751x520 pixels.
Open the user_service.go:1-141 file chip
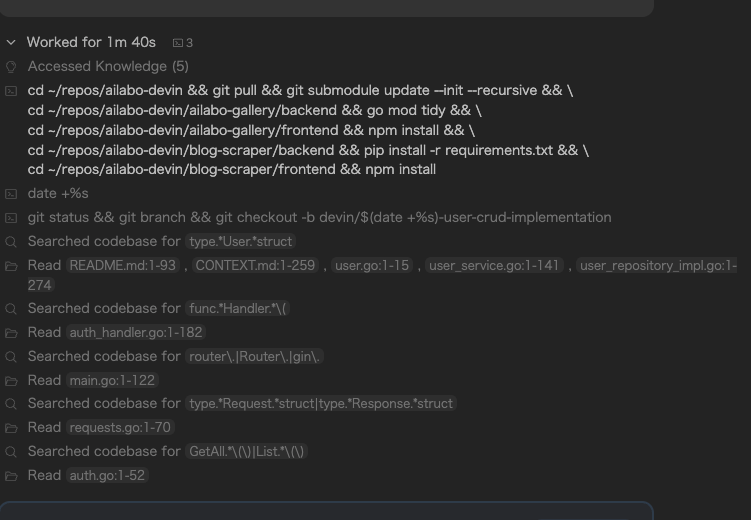(494, 265)
